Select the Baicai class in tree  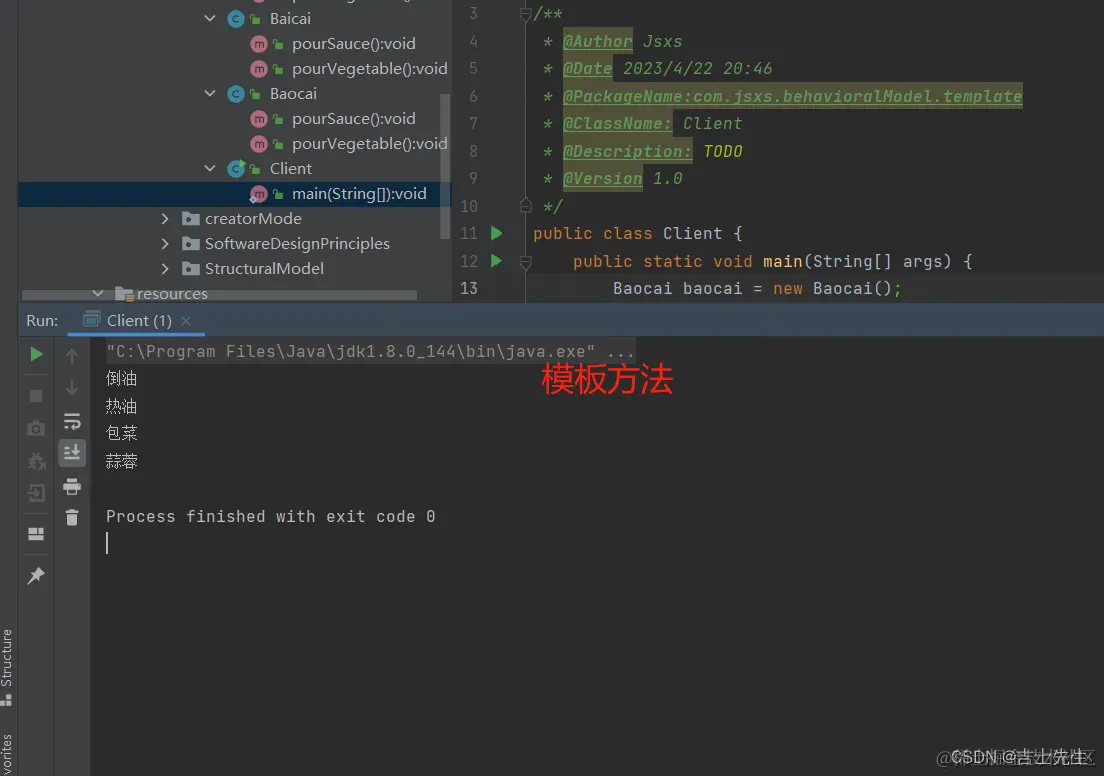click(x=290, y=19)
